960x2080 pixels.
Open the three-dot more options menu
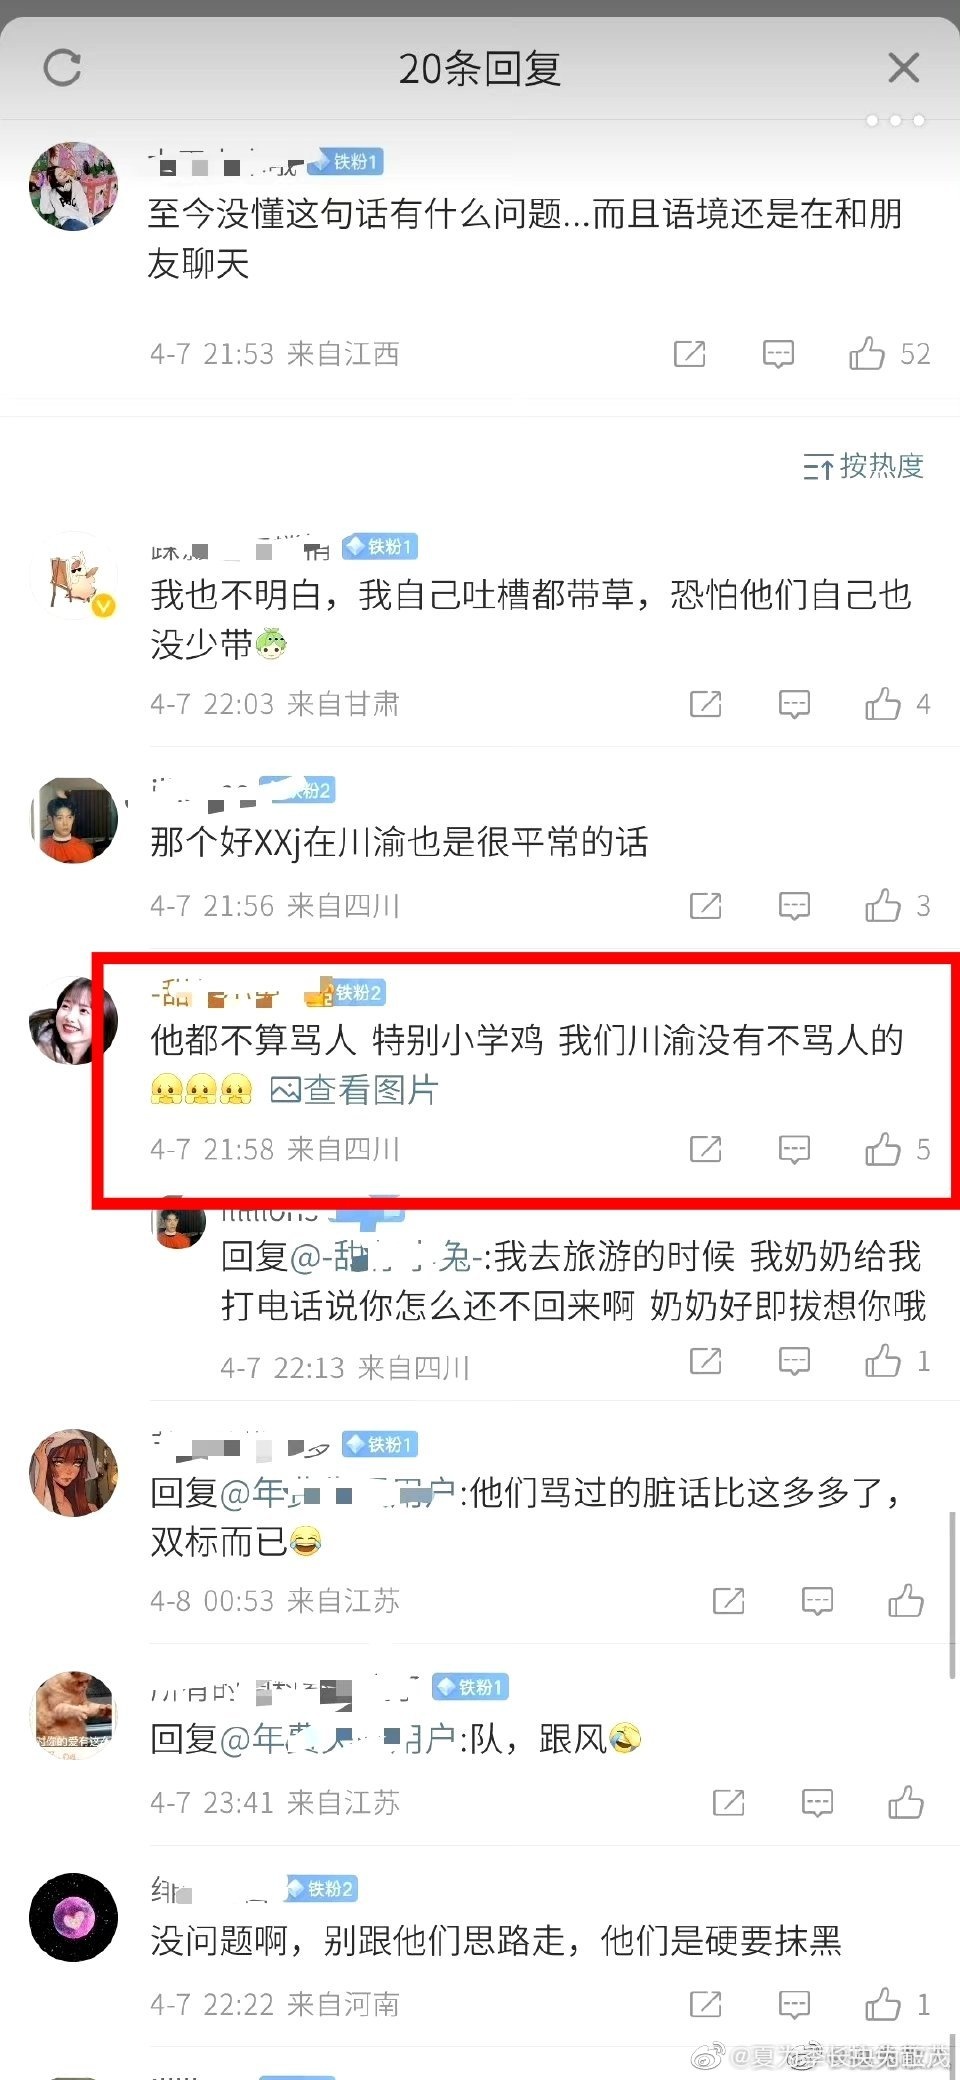[895, 121]
